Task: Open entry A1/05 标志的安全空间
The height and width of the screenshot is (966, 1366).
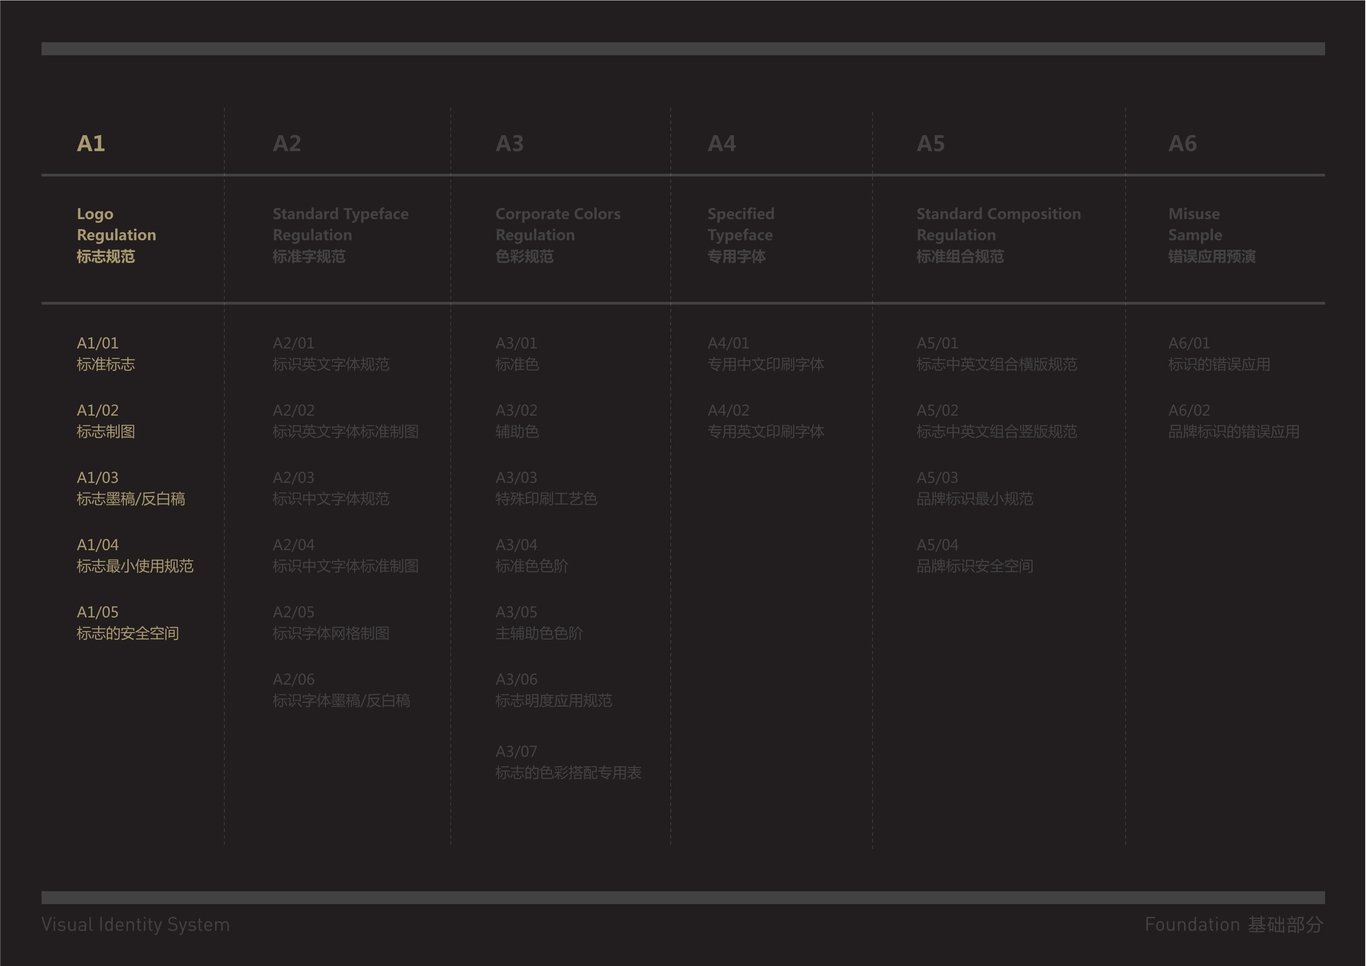Action: tap(128, 622)
